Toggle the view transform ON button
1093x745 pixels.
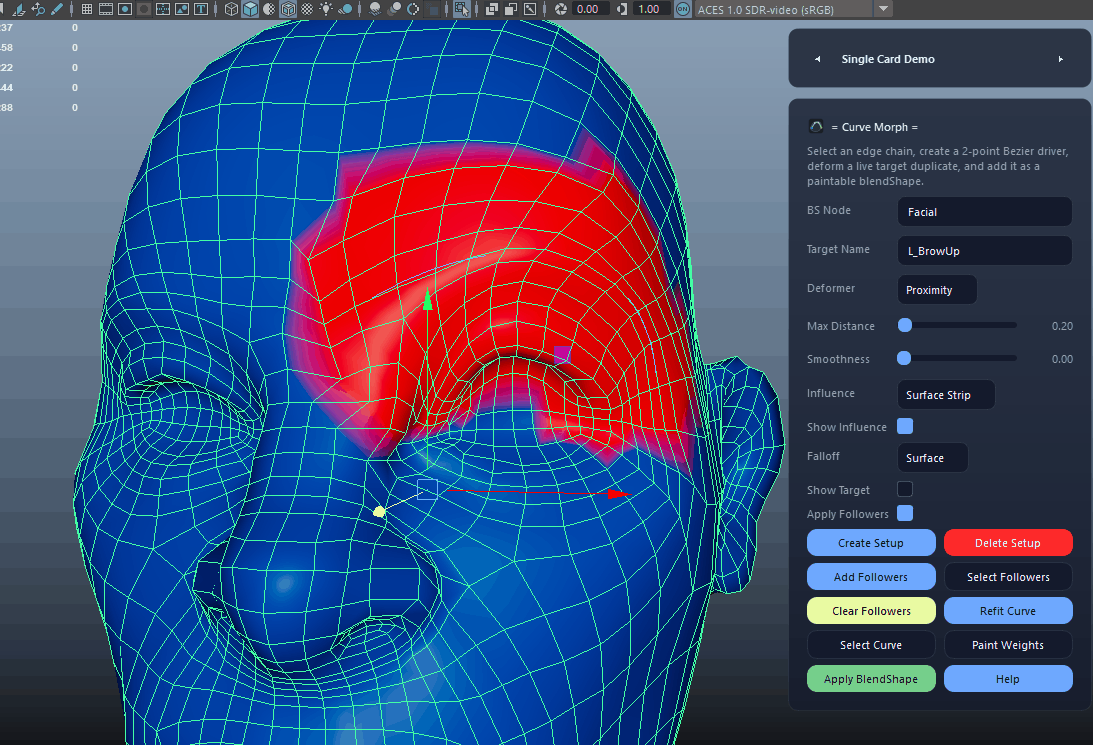682,9
